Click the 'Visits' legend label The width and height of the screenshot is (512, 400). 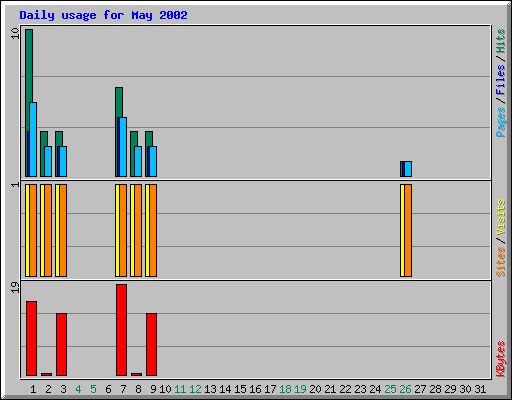click(500, 217)
